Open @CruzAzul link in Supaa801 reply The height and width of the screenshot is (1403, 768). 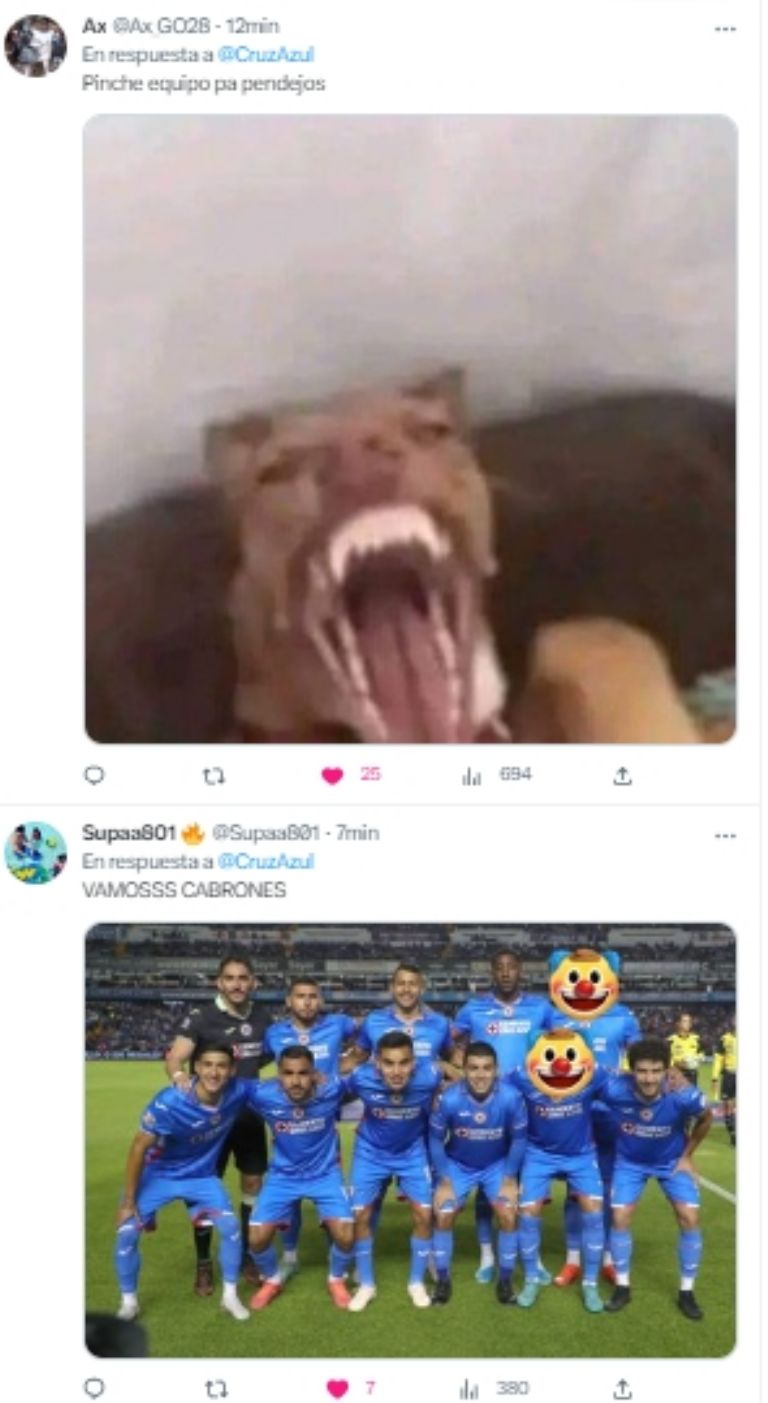coord(265,861)
